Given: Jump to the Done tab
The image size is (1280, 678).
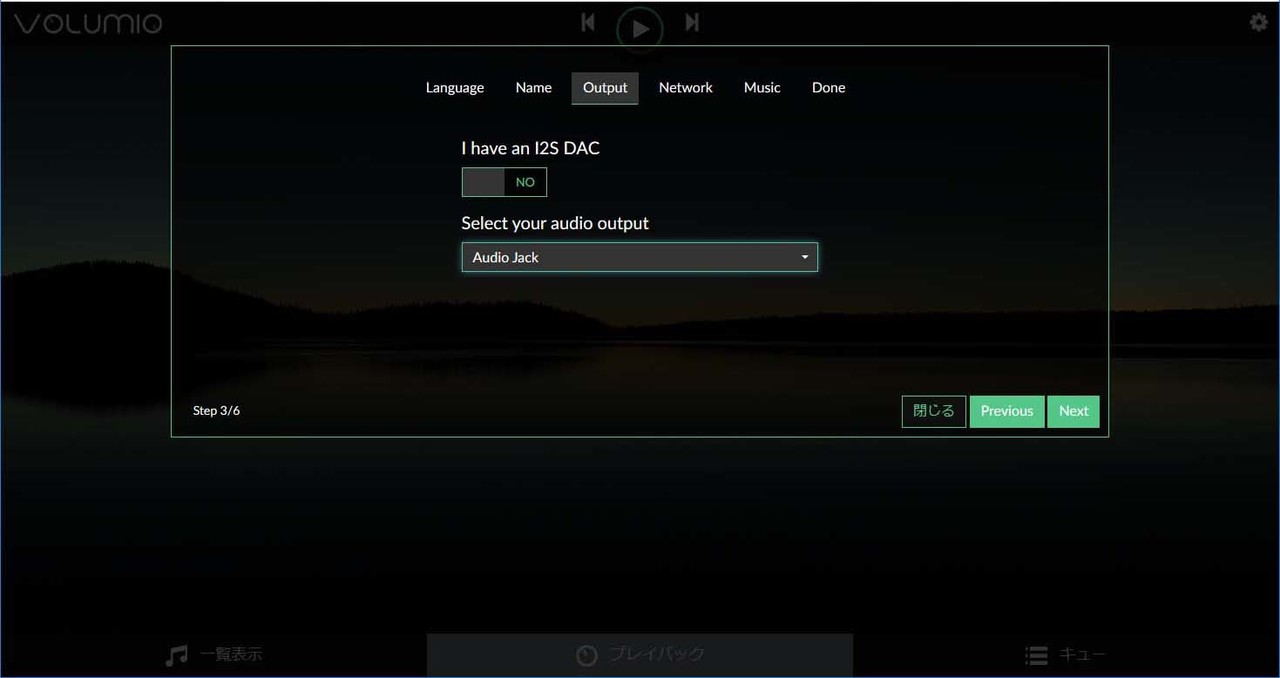Looking at the screenshot, I should coord(828,88).
